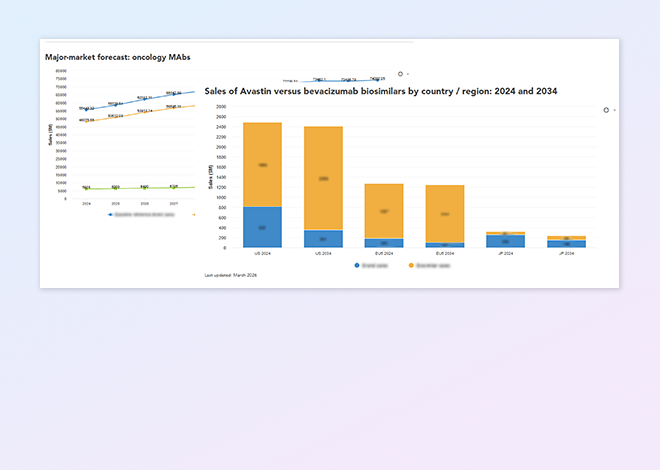
Task: Click the green line's 2025 data point
Action: coord(116,189)
